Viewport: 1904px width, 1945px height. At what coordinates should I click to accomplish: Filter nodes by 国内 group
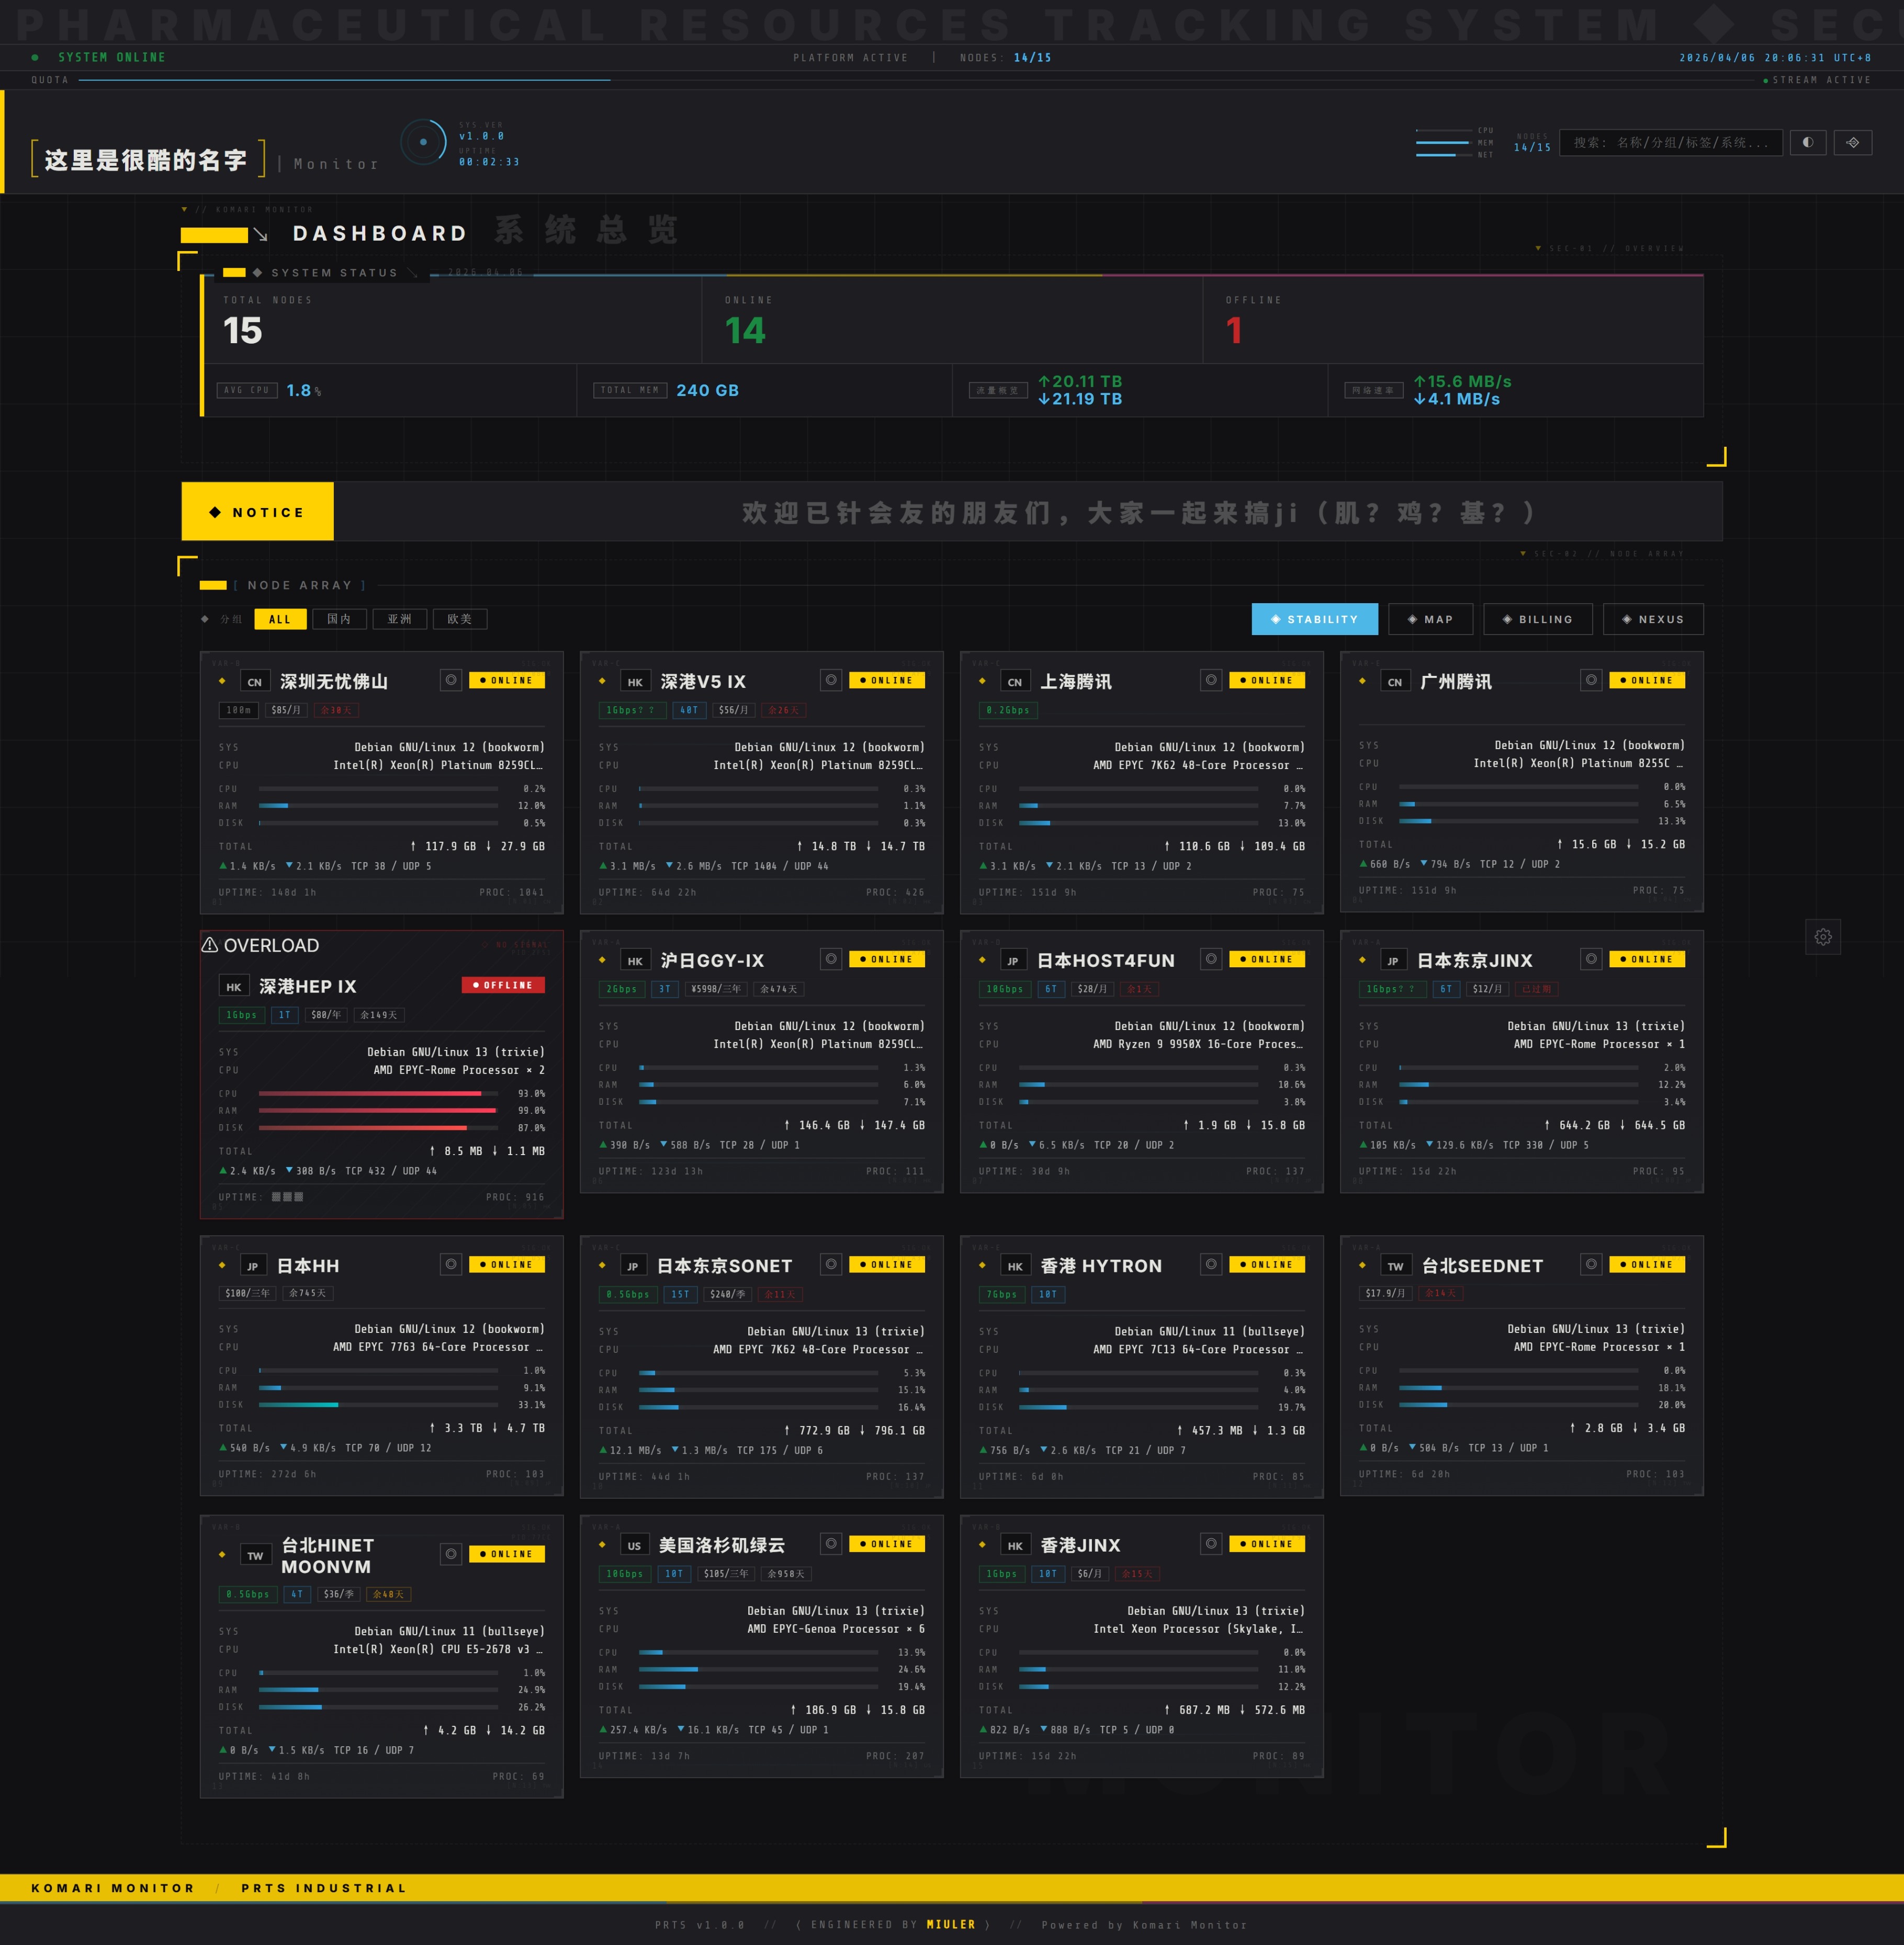(x=340, y=619)
